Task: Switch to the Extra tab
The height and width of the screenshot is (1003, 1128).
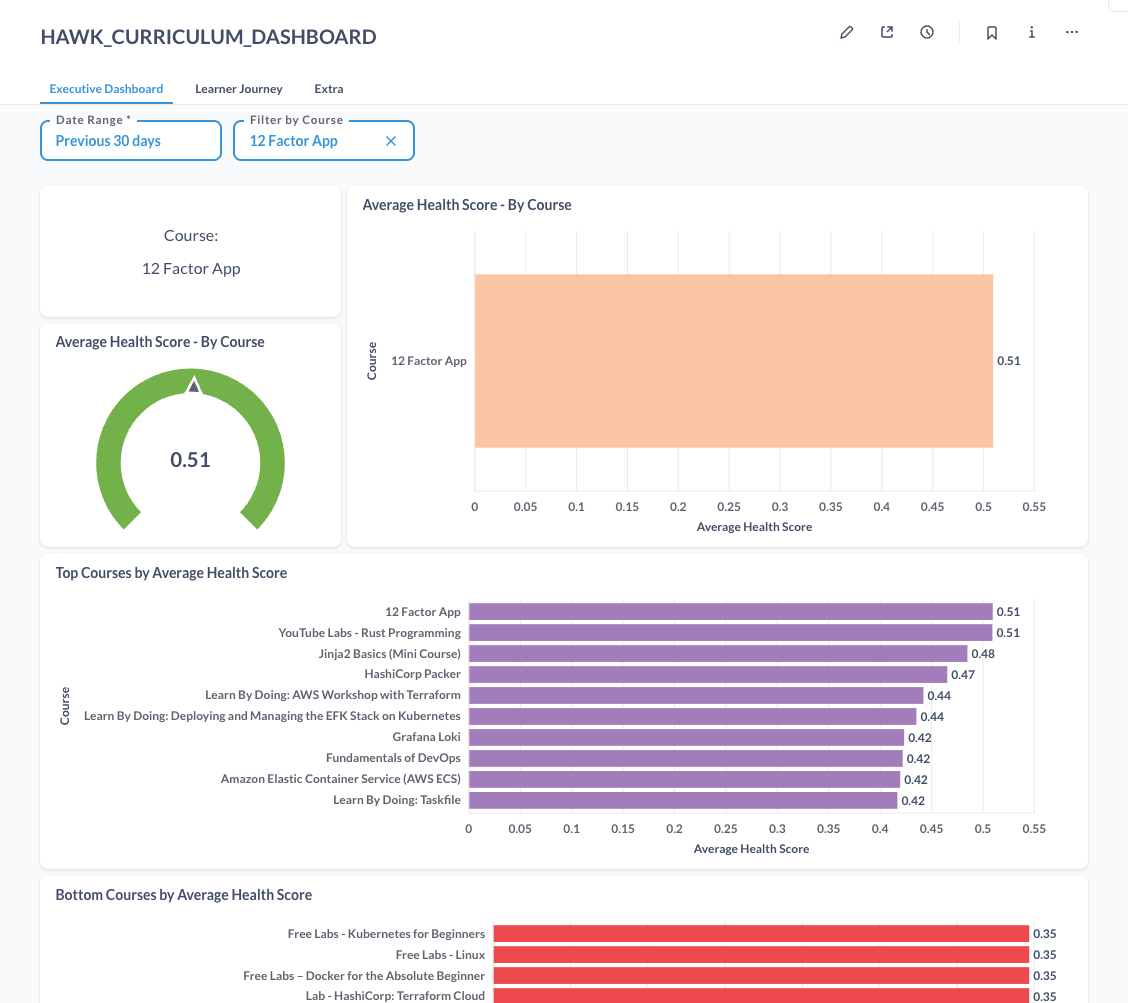Action: 329,89
